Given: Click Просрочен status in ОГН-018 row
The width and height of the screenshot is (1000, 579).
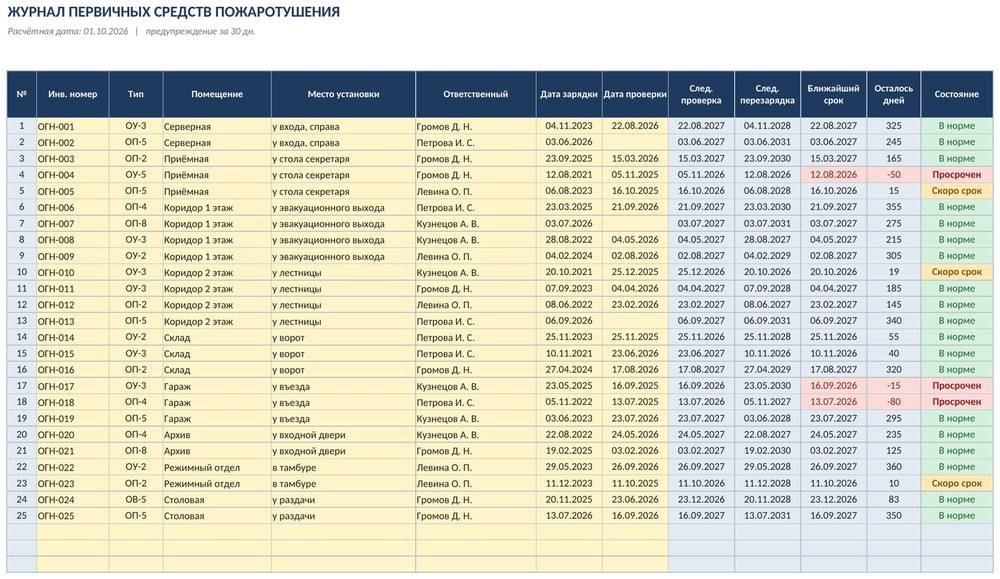Looking at the screenshot, I should tap(957, 402).
